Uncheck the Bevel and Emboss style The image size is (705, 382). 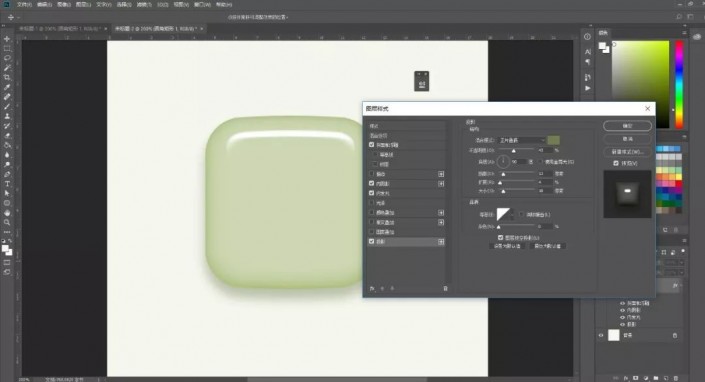tap(371, 145)
